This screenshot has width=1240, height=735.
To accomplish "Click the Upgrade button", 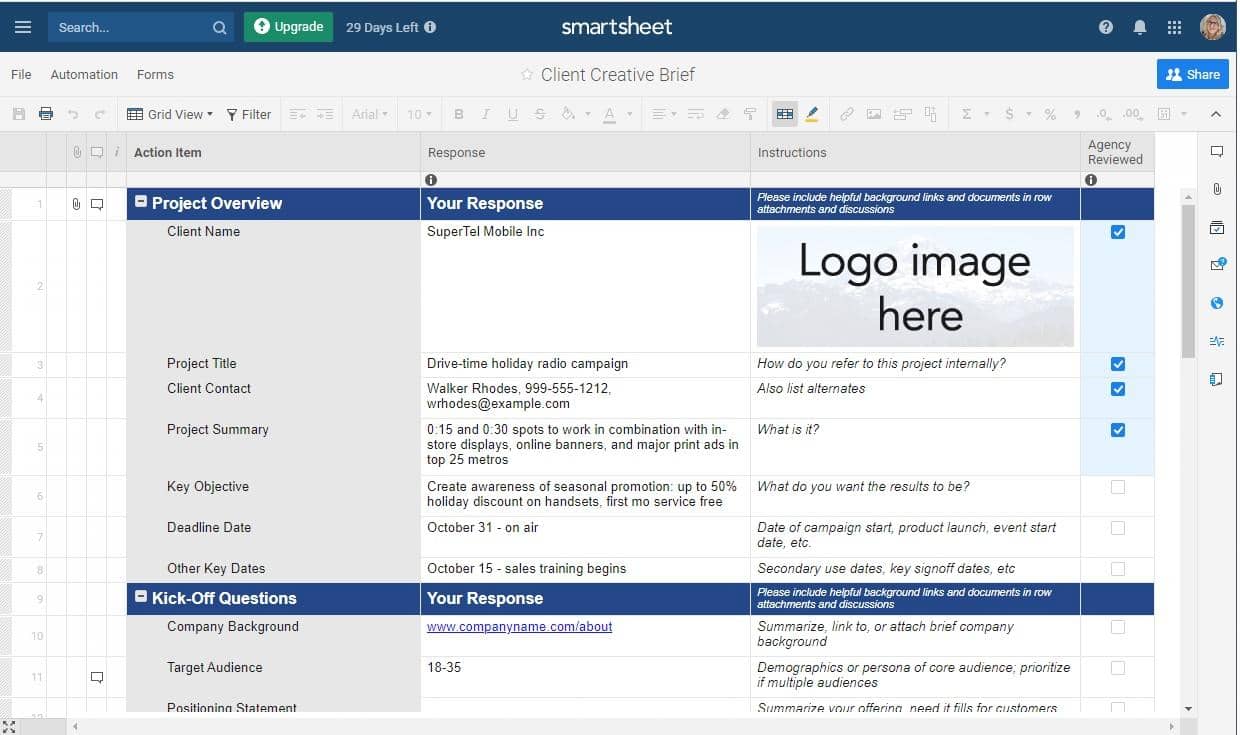I will (x=288, y=27).
